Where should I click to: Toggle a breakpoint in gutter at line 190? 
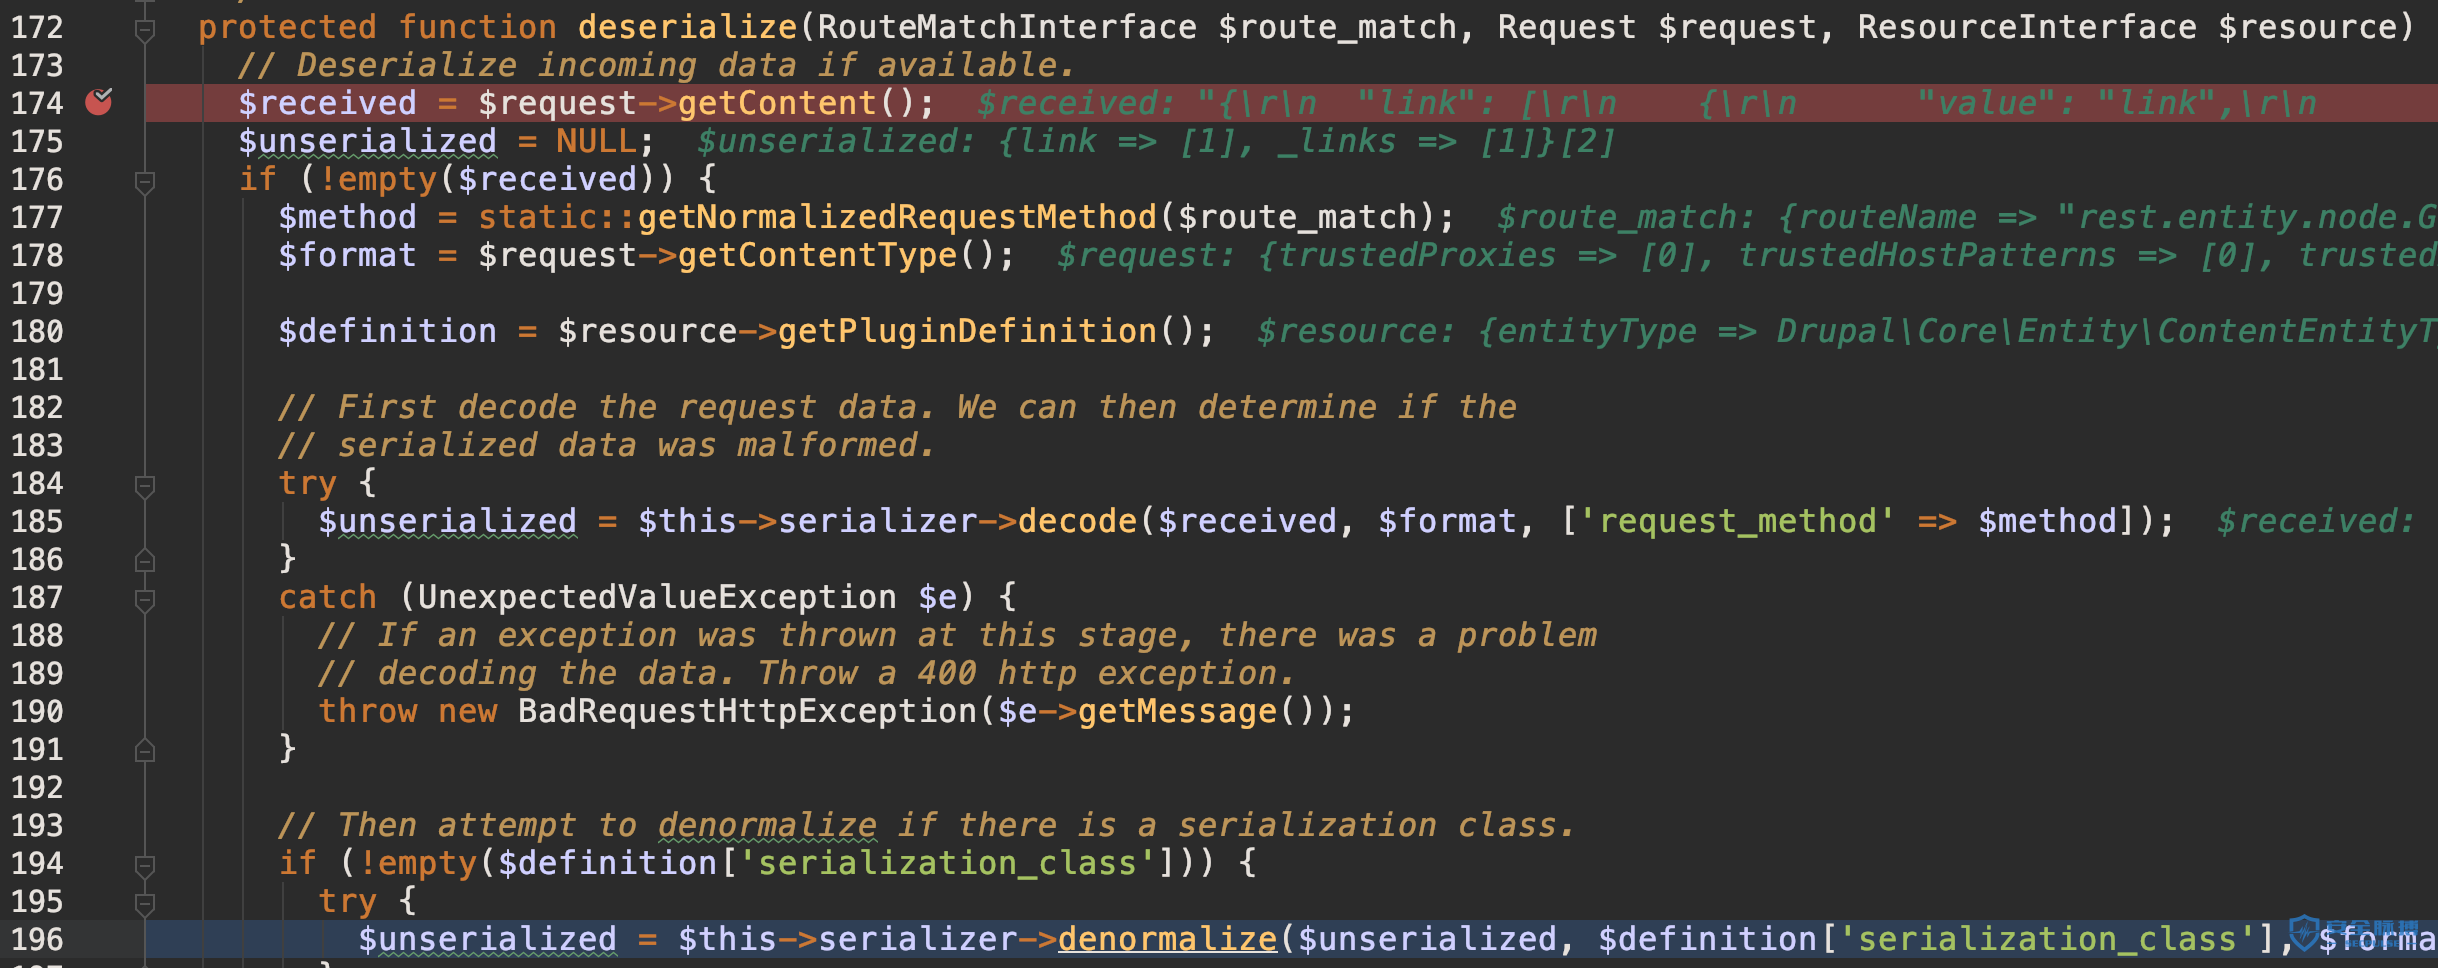(x=99, y=711)
